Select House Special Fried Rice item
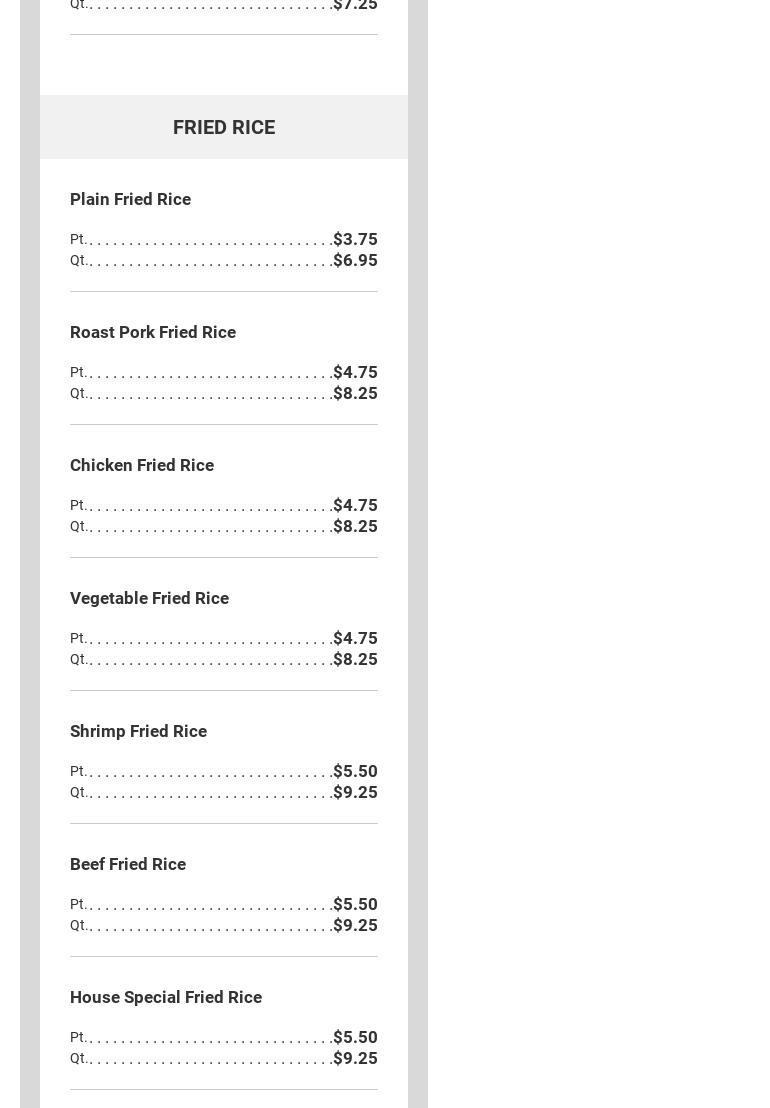Viewport: 770px width, 1108px height. pos(166,997)
